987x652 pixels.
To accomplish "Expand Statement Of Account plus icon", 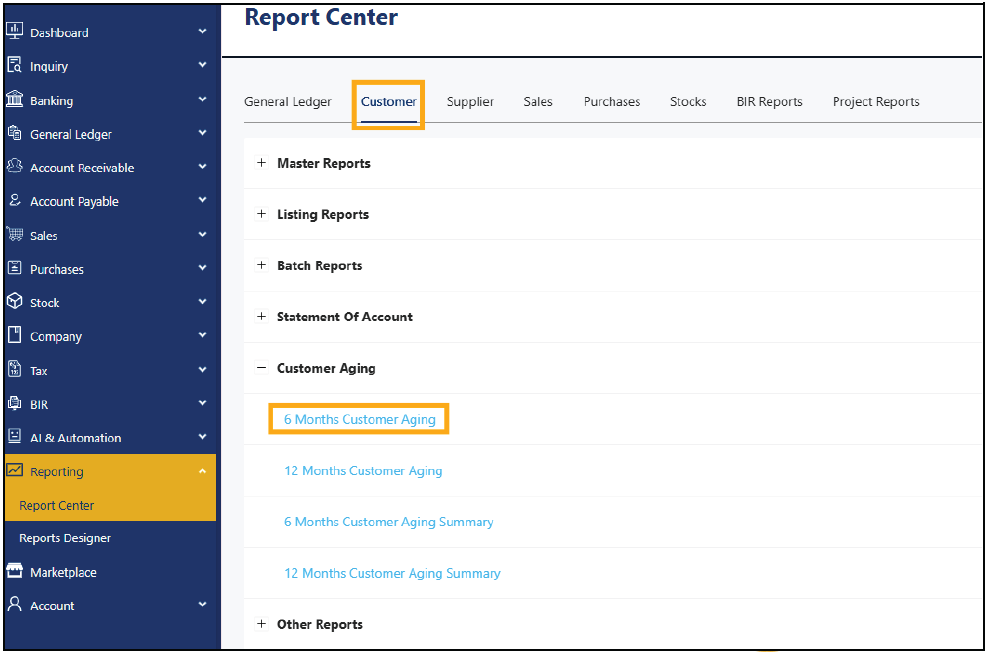I will click(x=261, y=317).
